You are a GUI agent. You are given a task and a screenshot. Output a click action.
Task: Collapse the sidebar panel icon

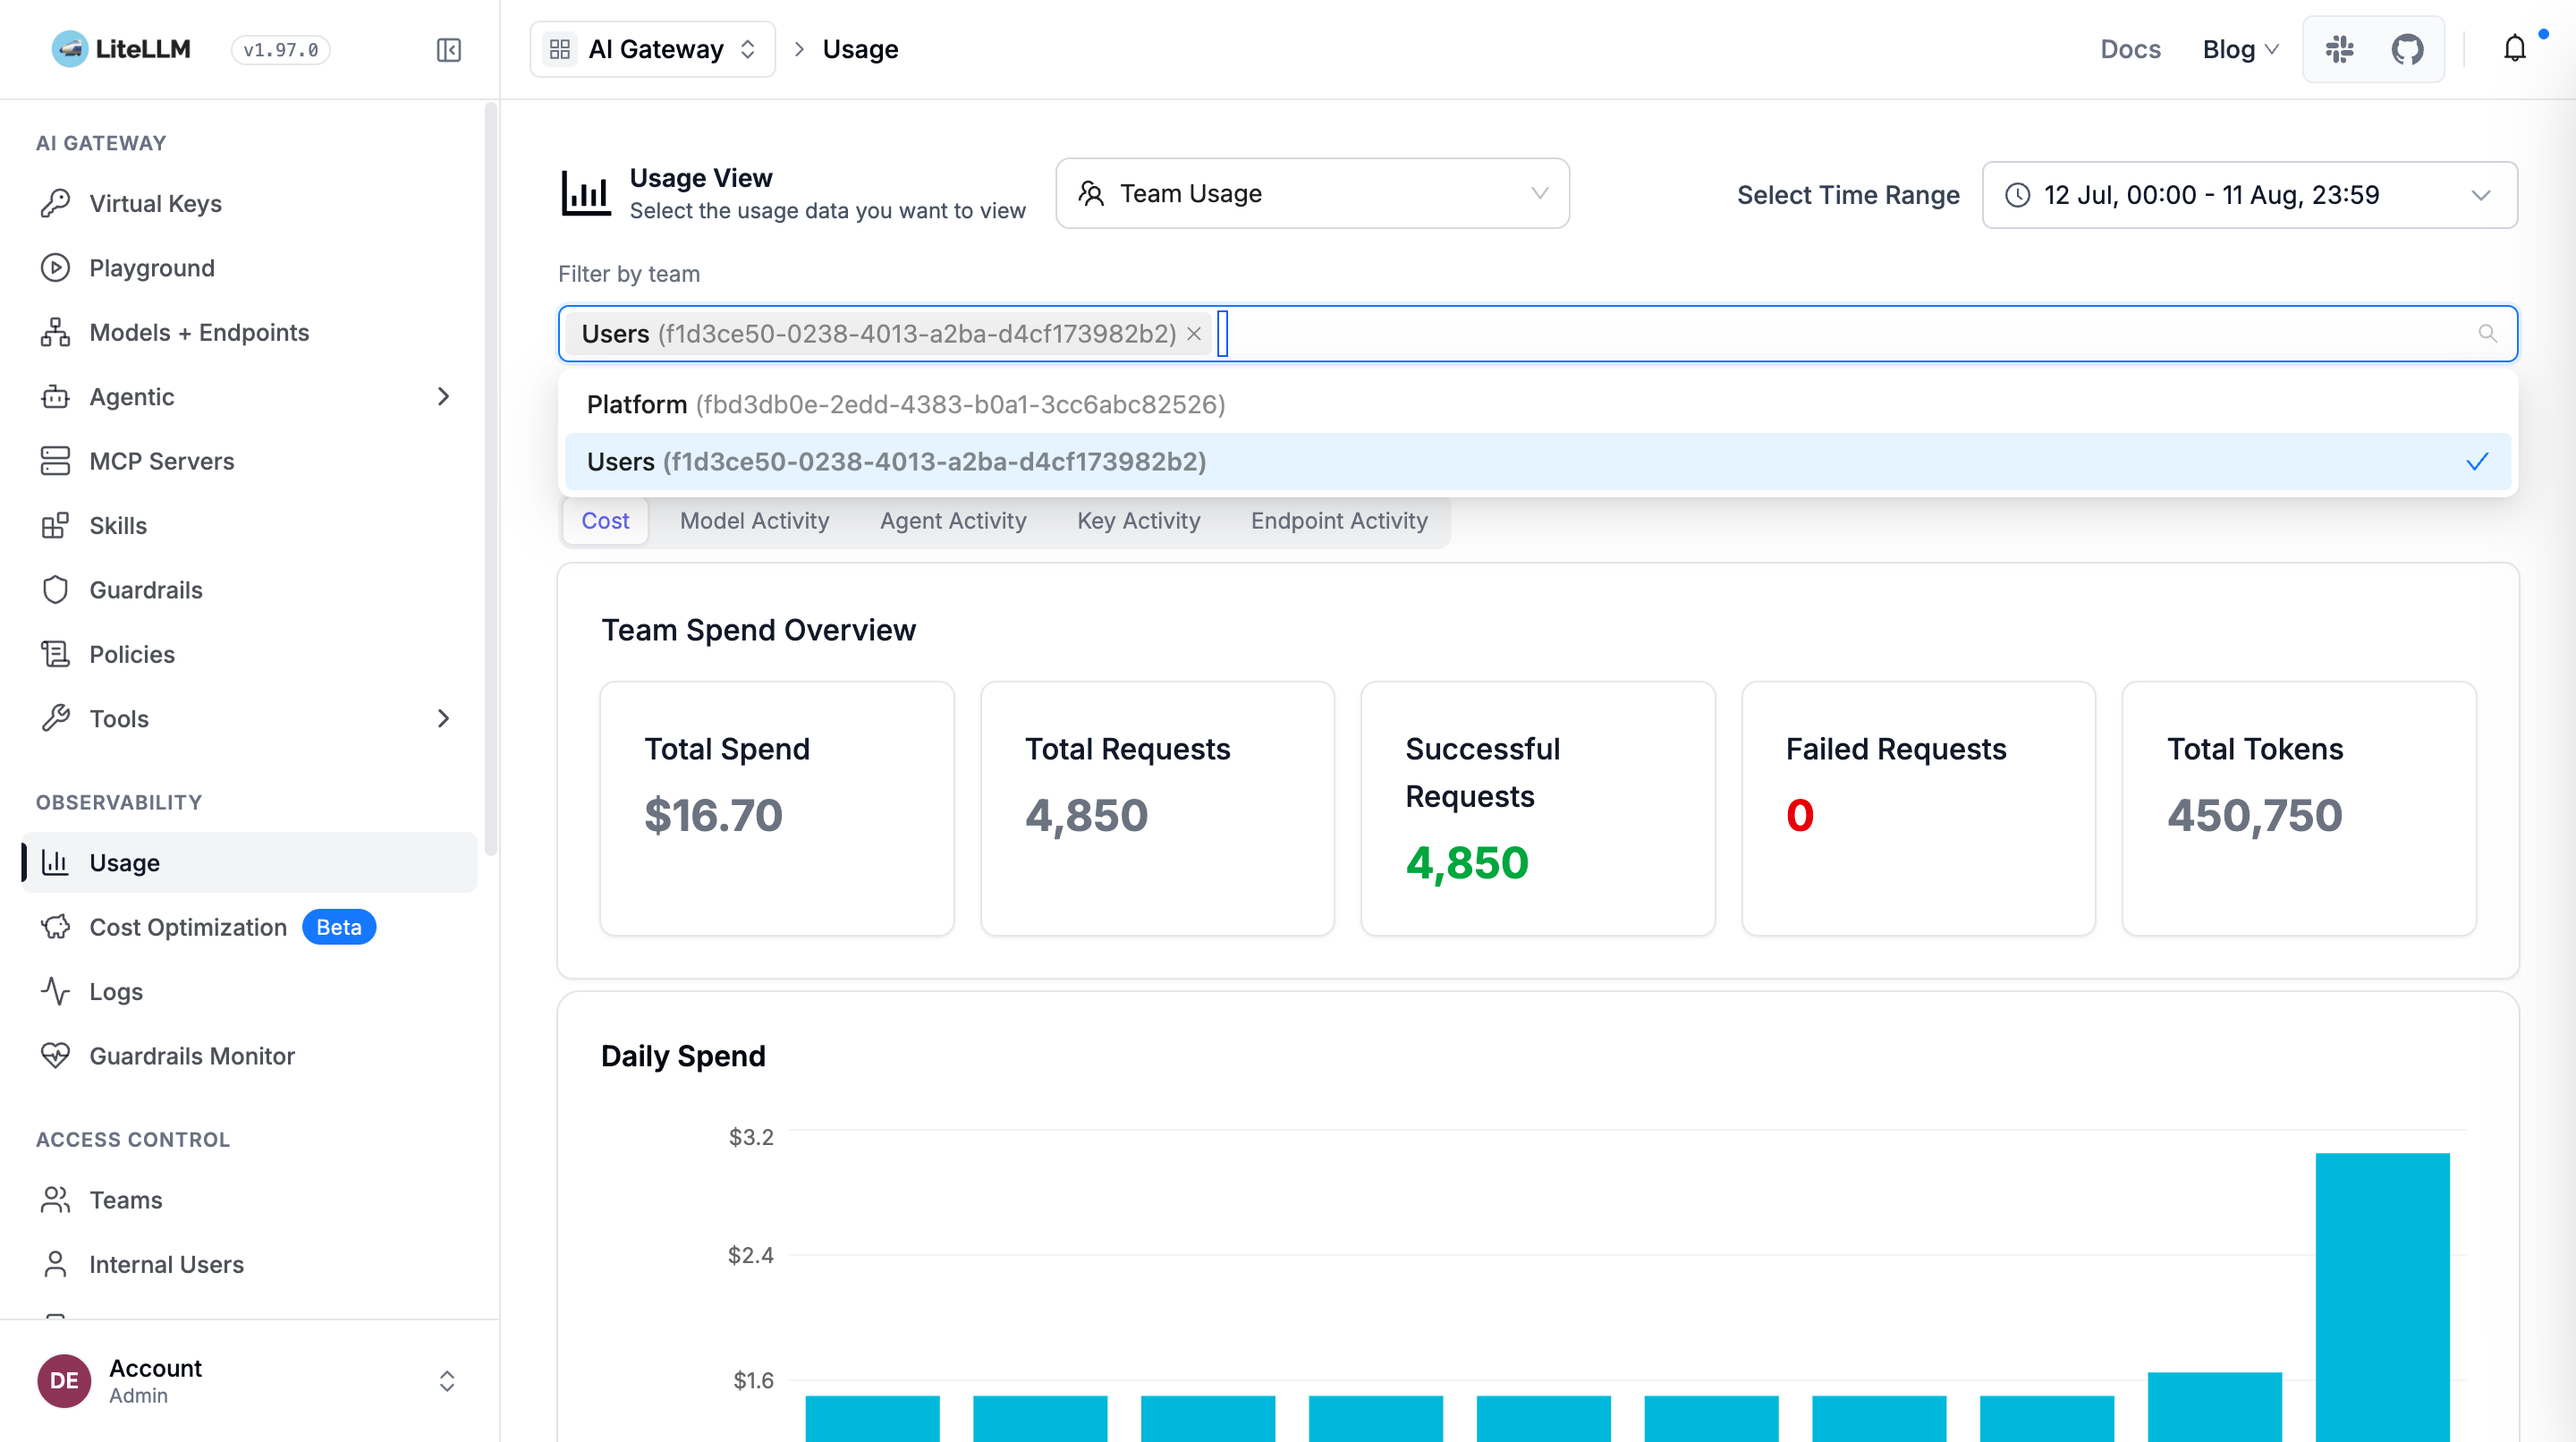tap(449, 50)
